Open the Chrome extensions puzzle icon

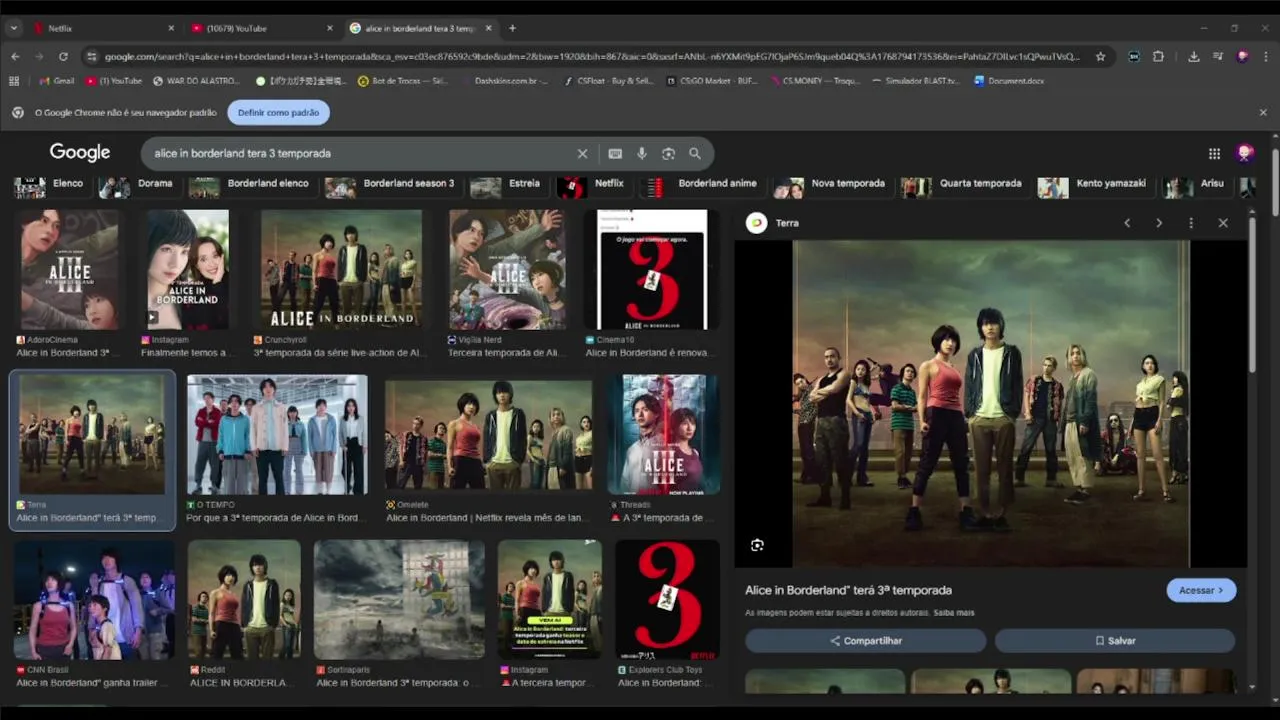coord(1158,57)
